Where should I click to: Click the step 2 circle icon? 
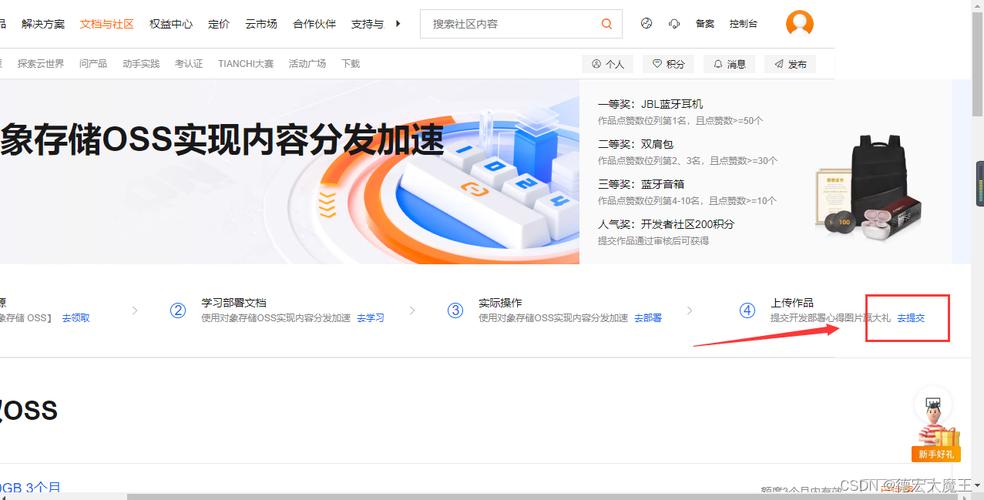click(178, 311)
